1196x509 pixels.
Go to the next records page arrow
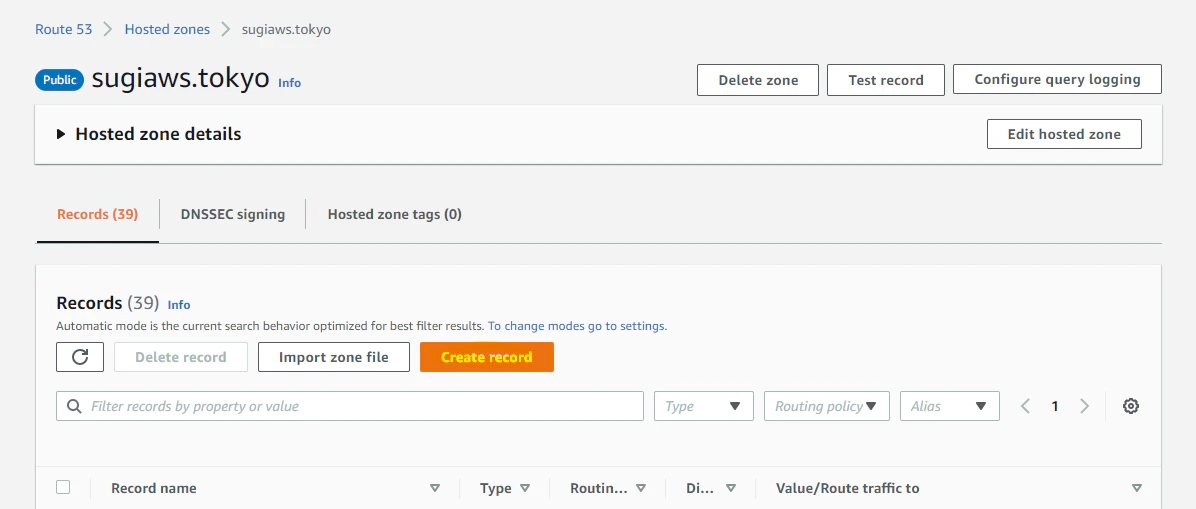click(x=1085, y=406)
